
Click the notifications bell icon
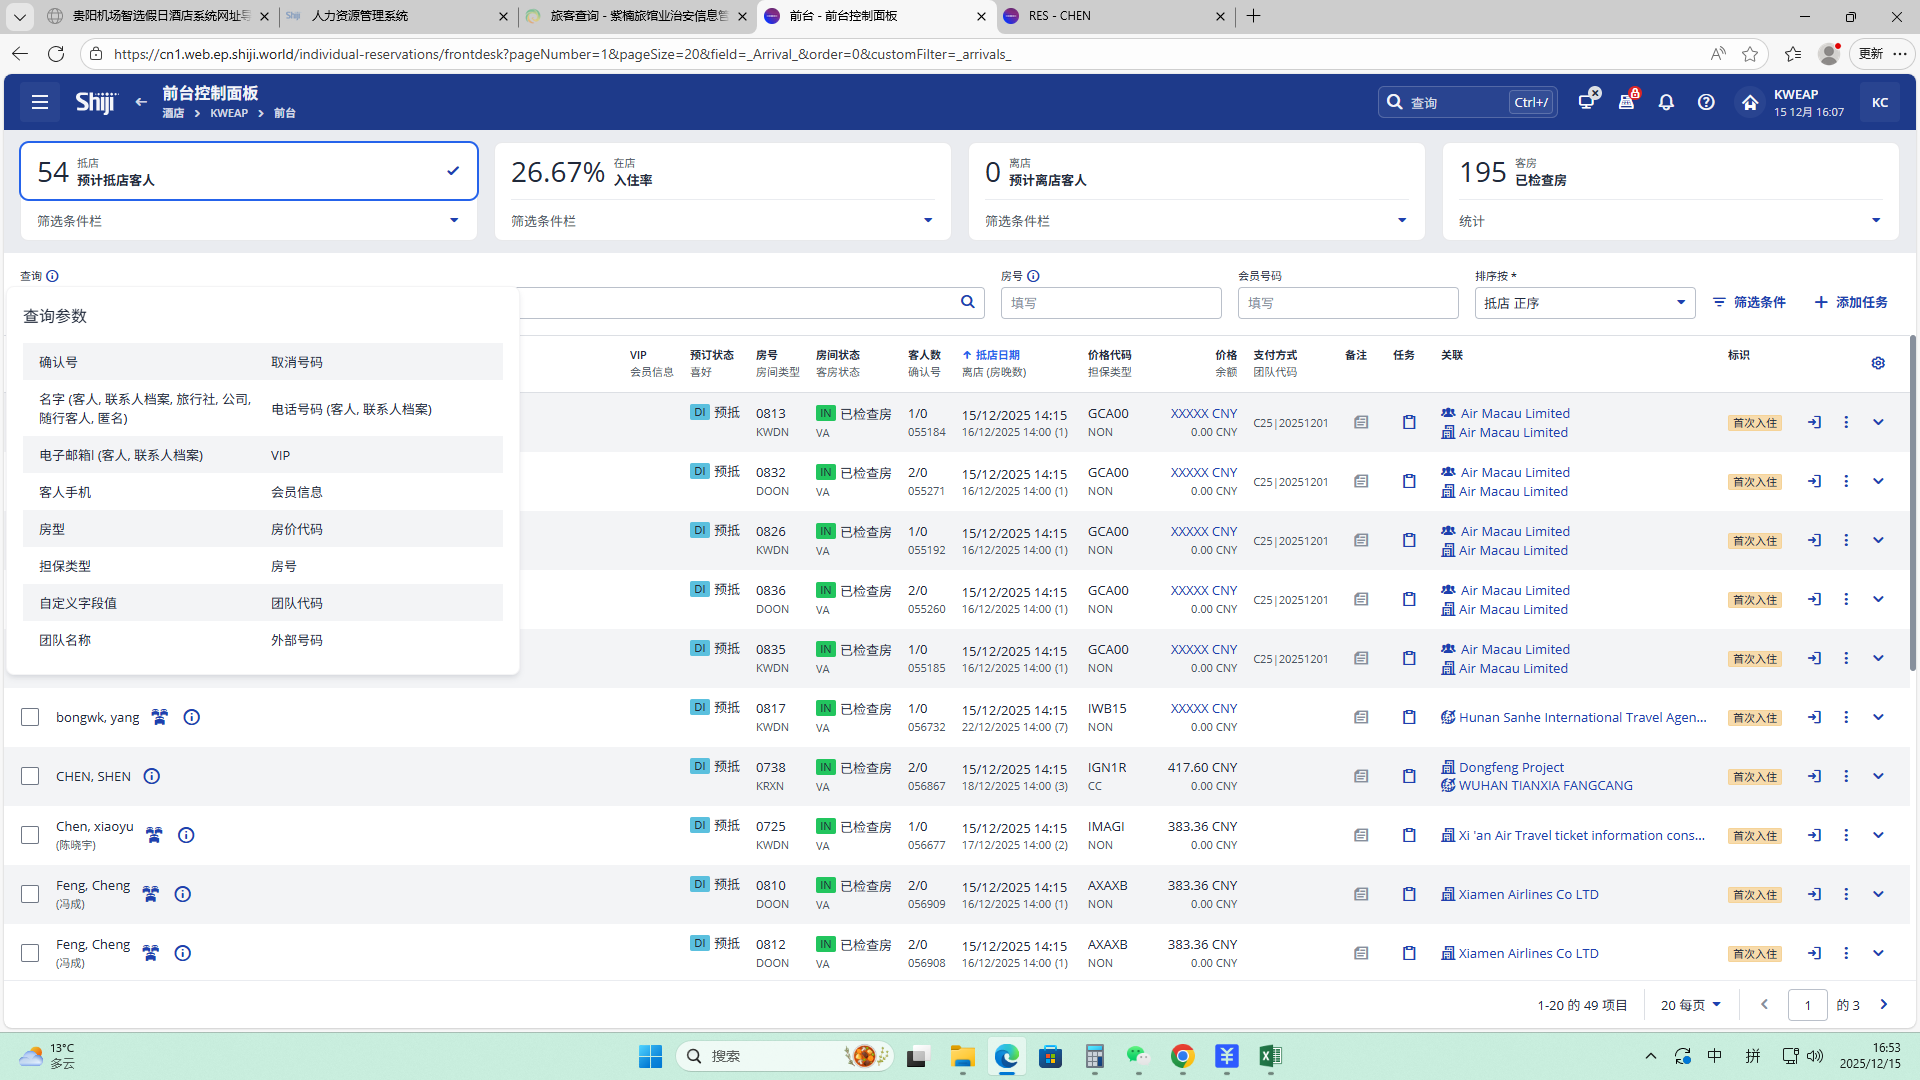(x=1666, y=102)
